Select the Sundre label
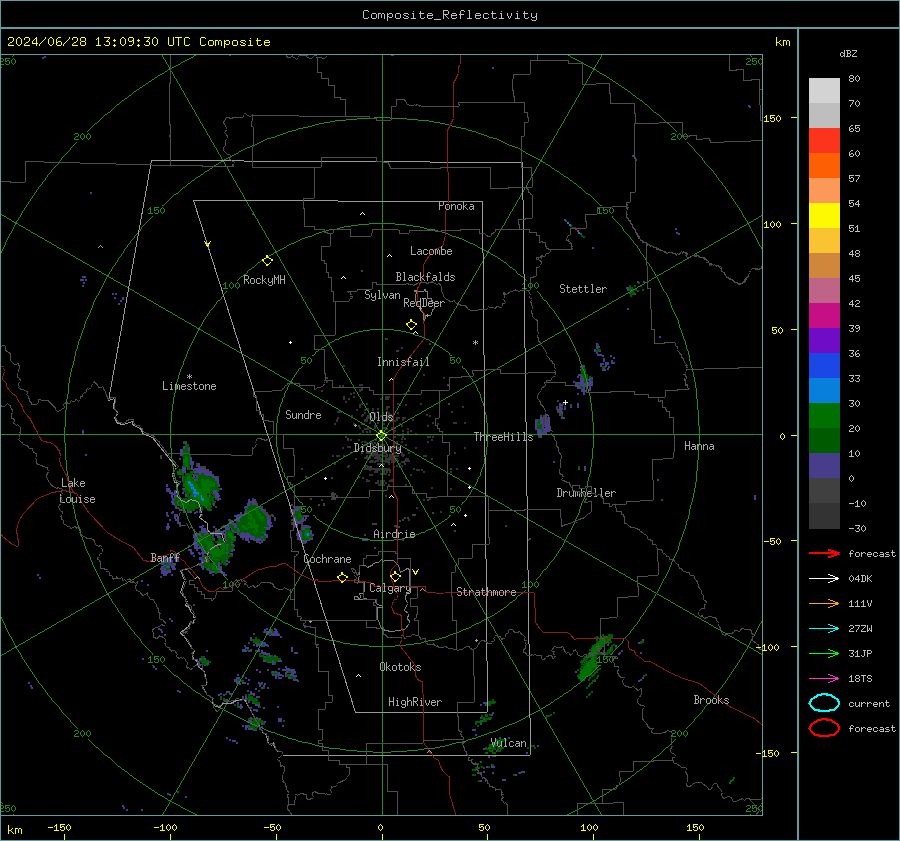The height and width of the screenshot is (841, 900). coord(303,415)
